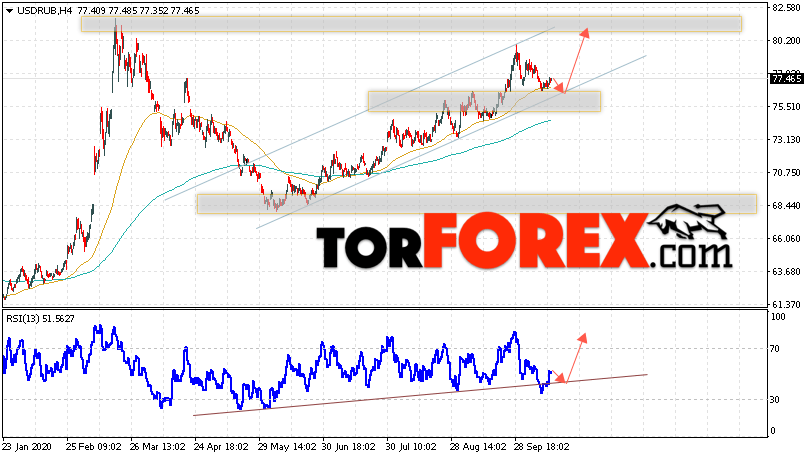Click the 28 Sep 18:02 time label
The width and height of the screenshot is (808, 458).
click(542, 447)
